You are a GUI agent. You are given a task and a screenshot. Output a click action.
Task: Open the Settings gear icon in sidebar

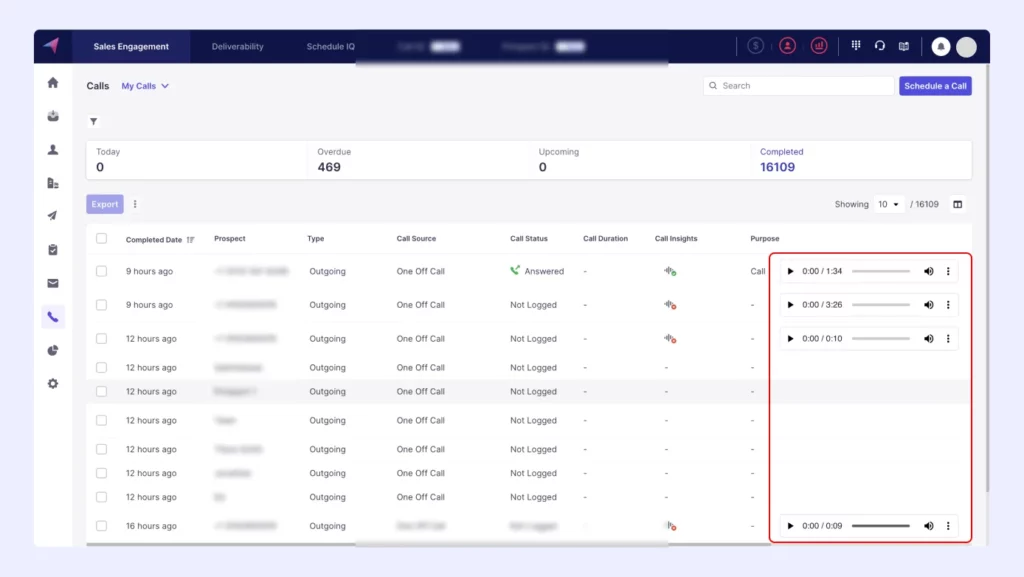point(53,384)
